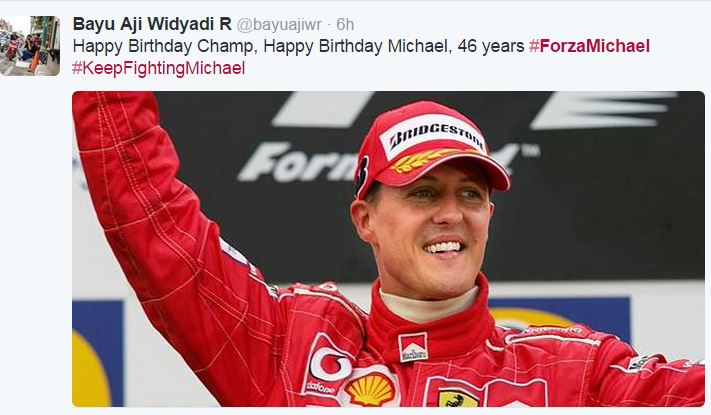
Task: Click the 'Happy Birthday Champ' tweet text
Action: [x=163, y=47]
